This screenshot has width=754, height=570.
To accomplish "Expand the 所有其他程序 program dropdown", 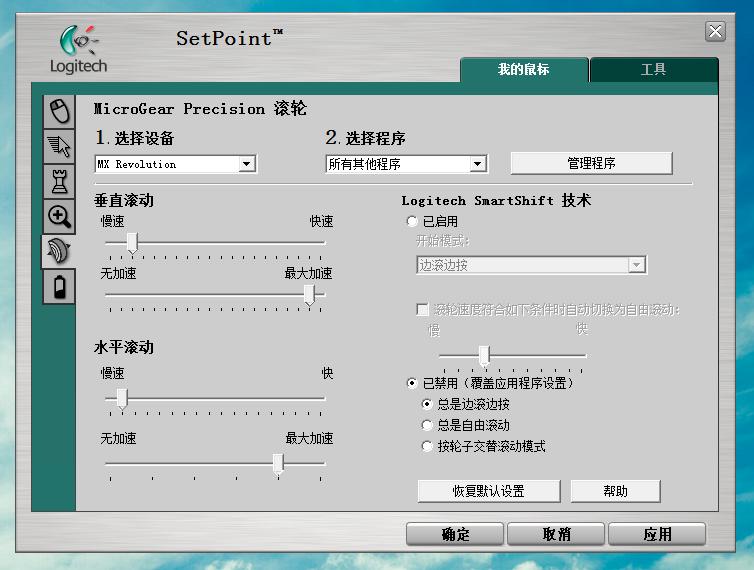I will coord(477,164).
